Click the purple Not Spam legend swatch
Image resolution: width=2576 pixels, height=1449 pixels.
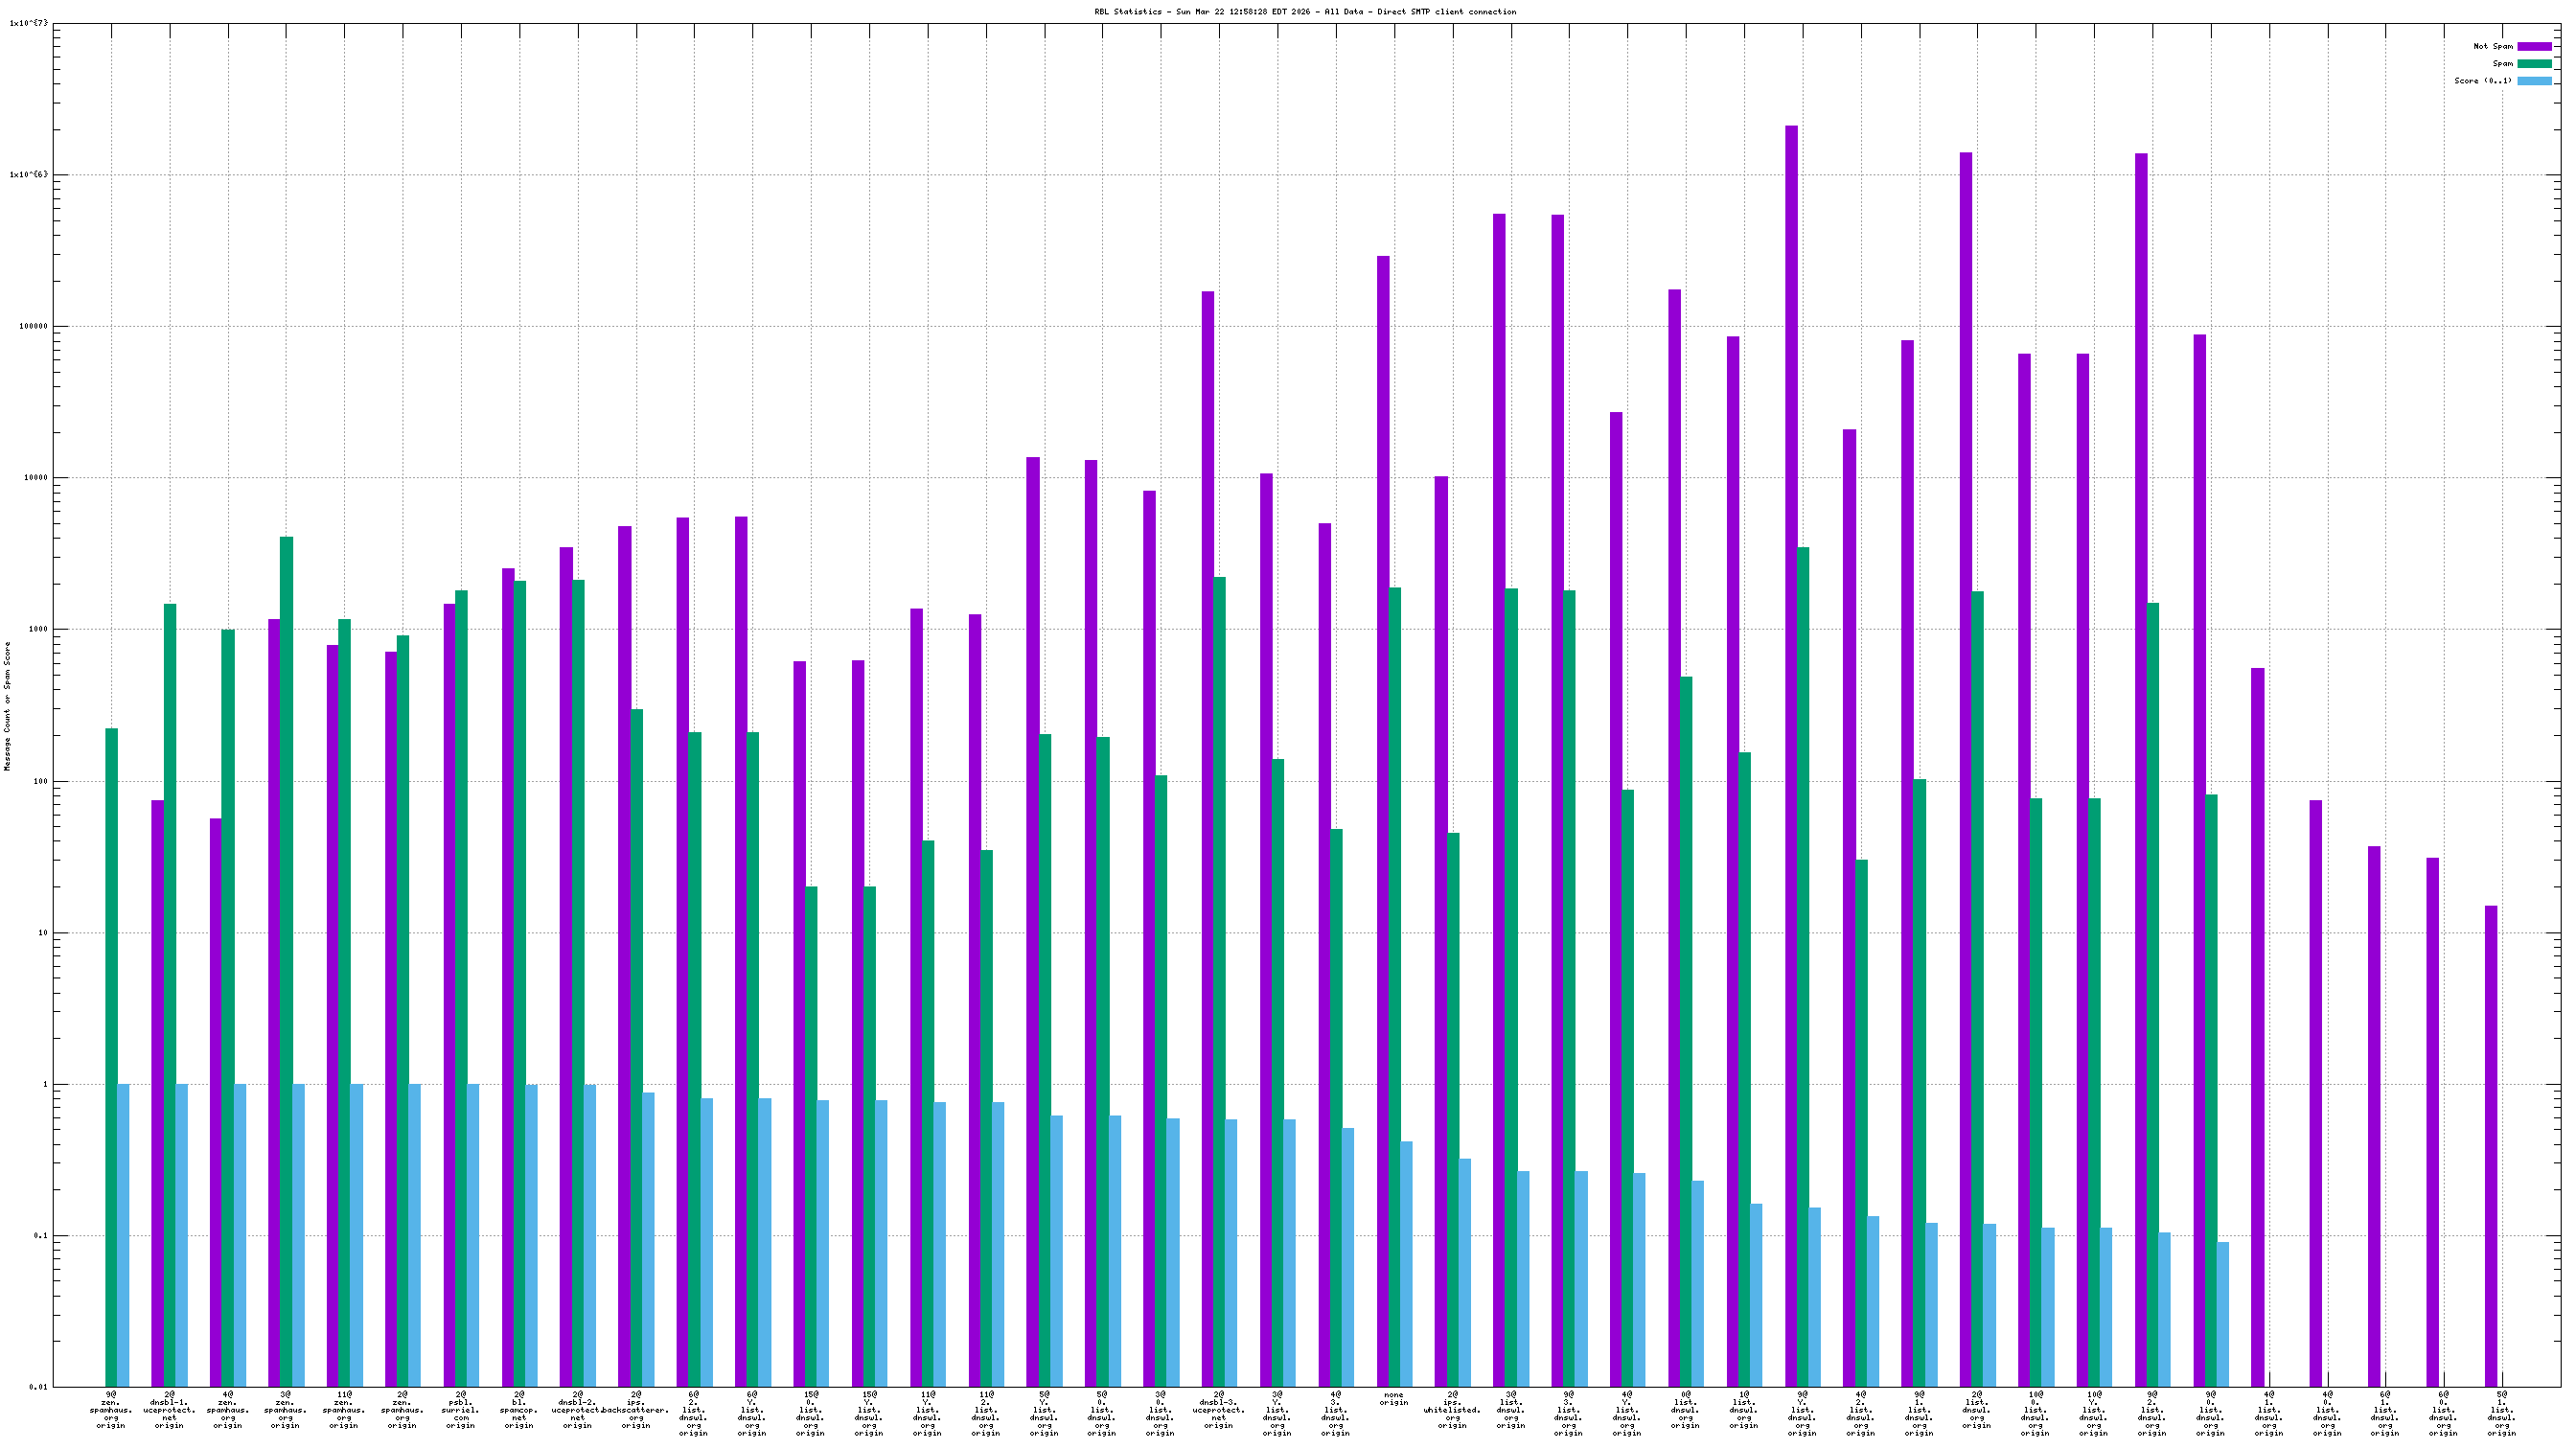click(2534, 46)
